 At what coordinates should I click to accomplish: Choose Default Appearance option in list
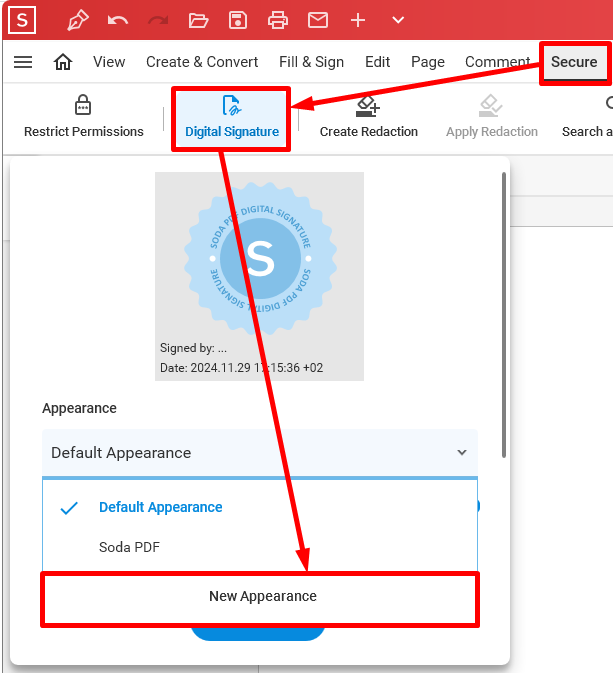point(260,507)
